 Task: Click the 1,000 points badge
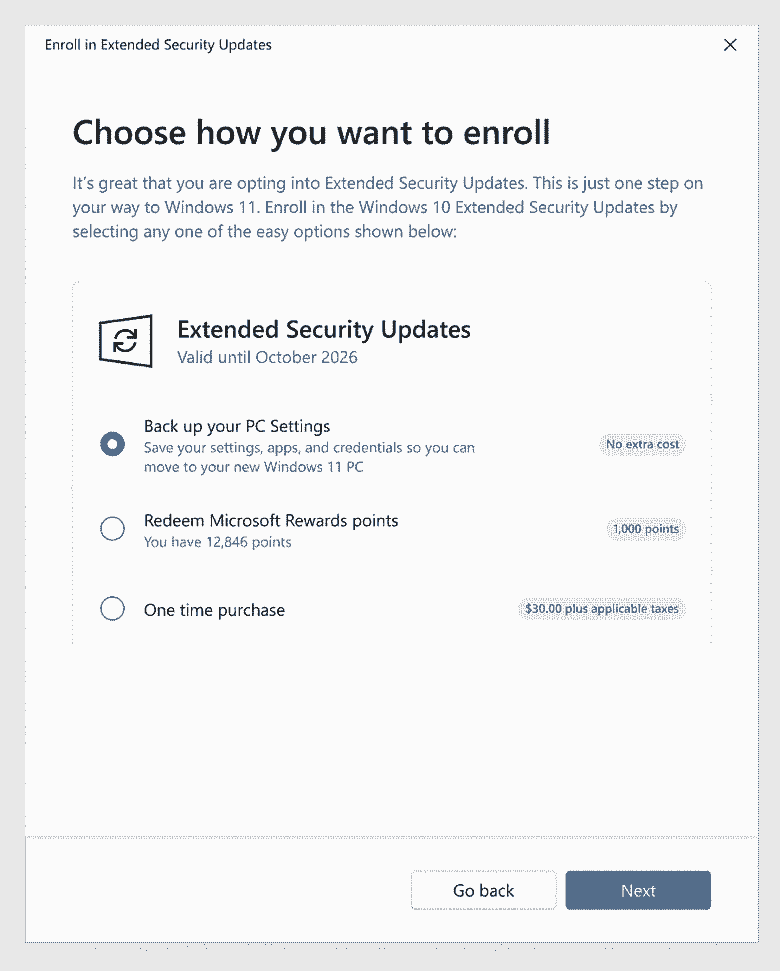645,529
